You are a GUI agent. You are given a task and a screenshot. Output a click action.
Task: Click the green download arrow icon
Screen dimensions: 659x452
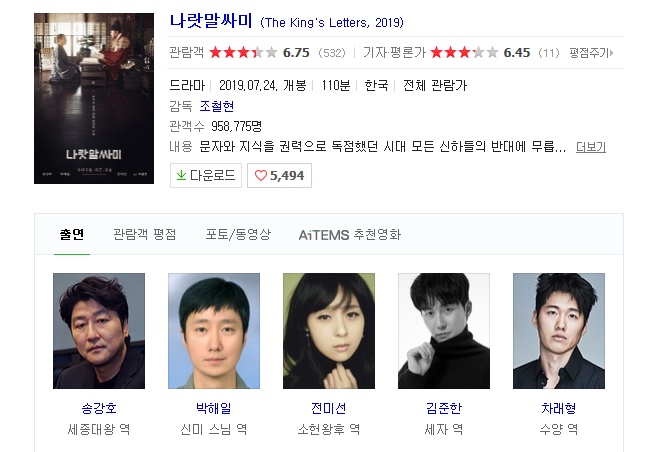tap(181, 175)
